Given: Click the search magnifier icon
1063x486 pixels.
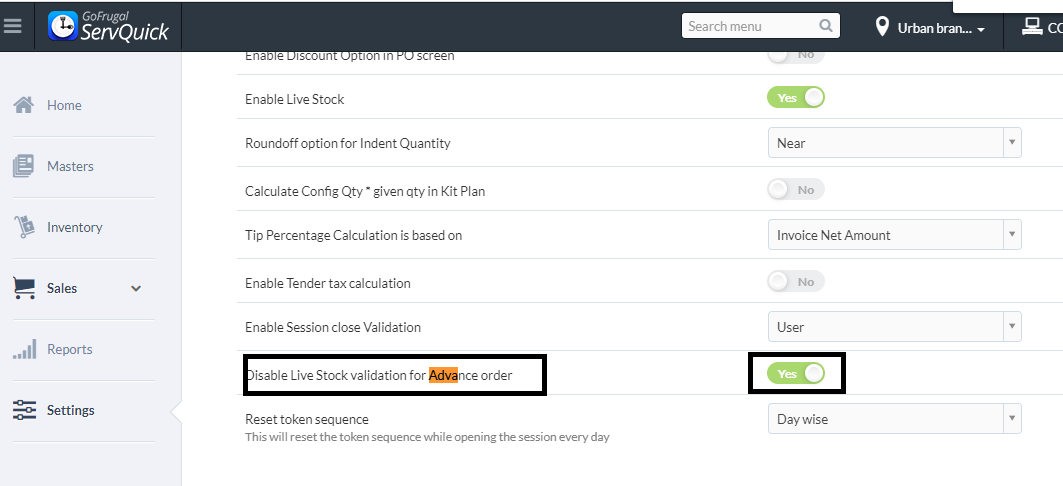Looking at the screenshot, I should click(826, 26).
